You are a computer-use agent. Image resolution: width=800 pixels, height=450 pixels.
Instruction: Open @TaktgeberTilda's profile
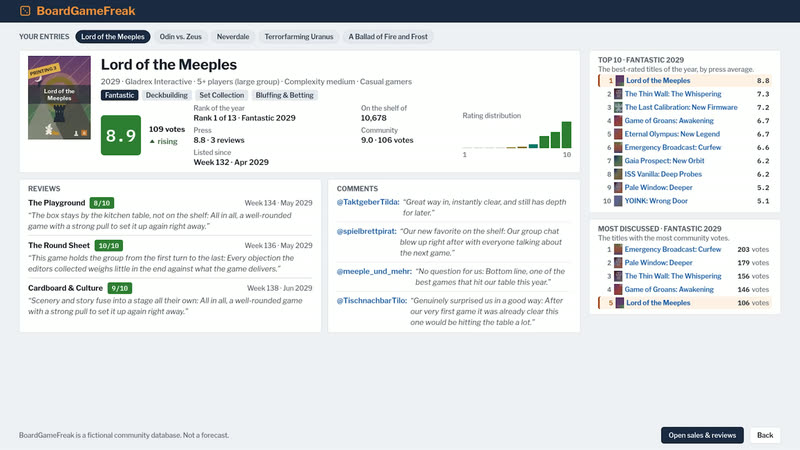click(x=368, y=202)
